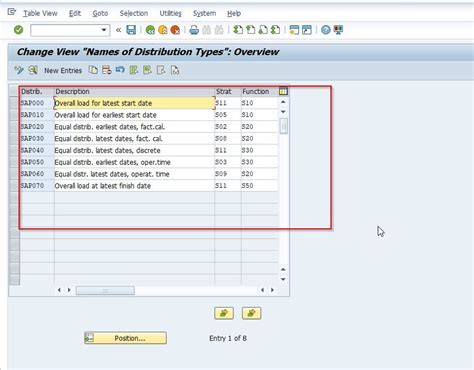Open the Table View menu

40,13
